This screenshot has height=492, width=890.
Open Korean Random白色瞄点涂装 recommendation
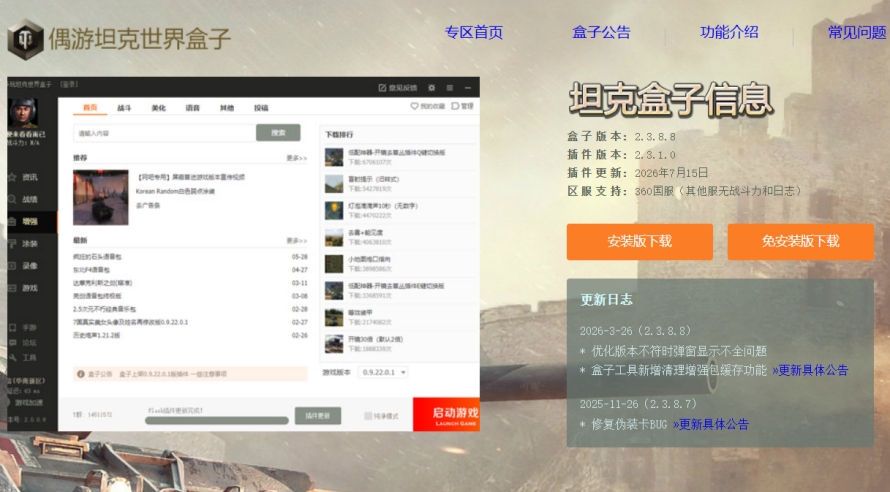175,191
